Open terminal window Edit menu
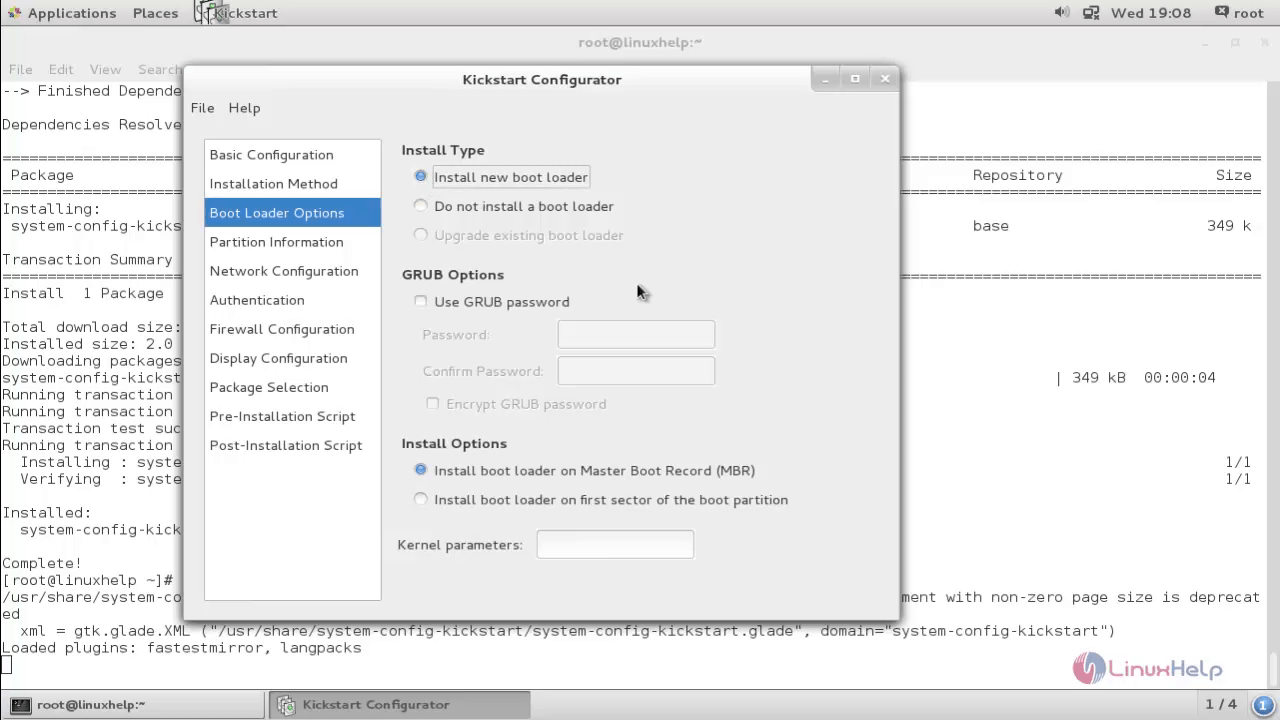This screenshot has height=720, width=1280. point(61,69)
